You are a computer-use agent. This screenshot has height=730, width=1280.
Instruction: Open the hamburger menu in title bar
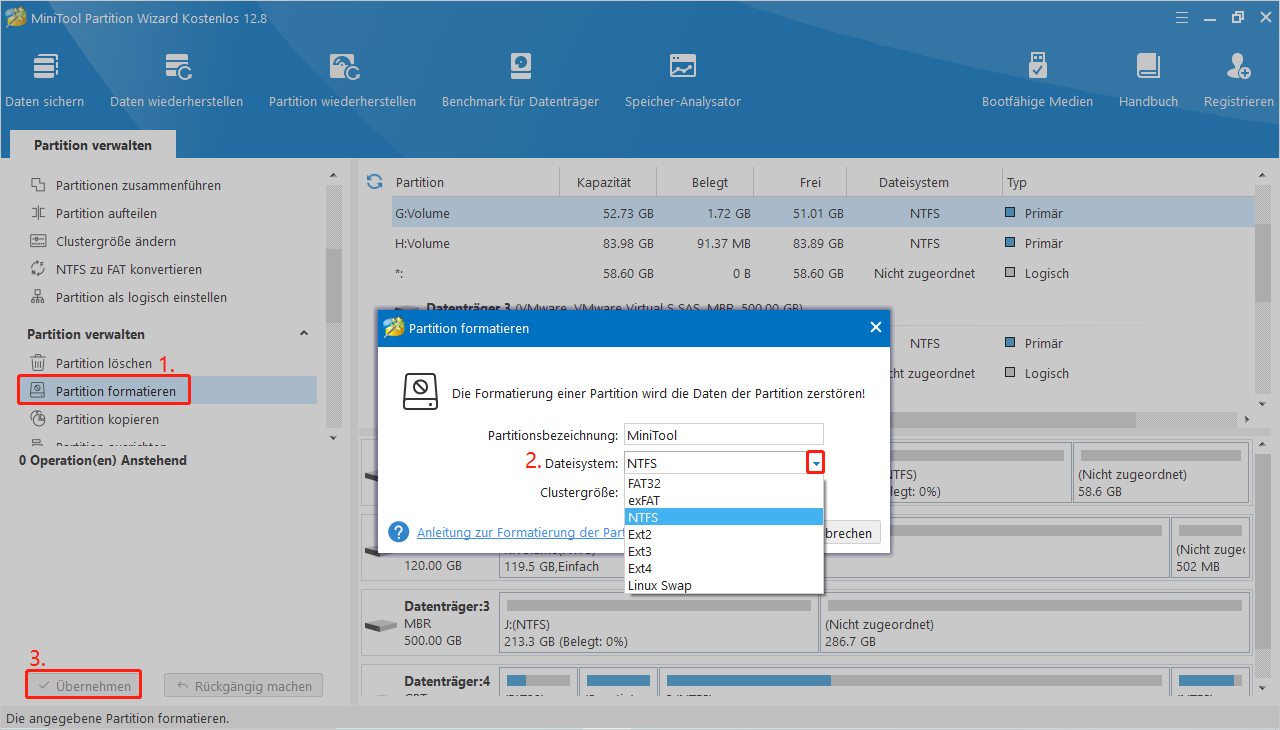[x=1181, y=18]
